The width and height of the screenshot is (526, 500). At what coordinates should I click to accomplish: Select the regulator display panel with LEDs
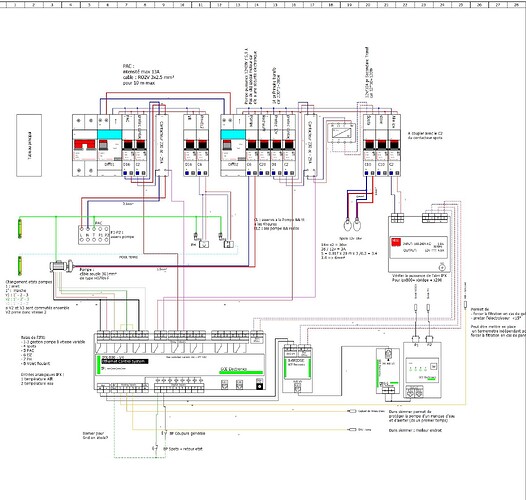[x=423, y=370]
